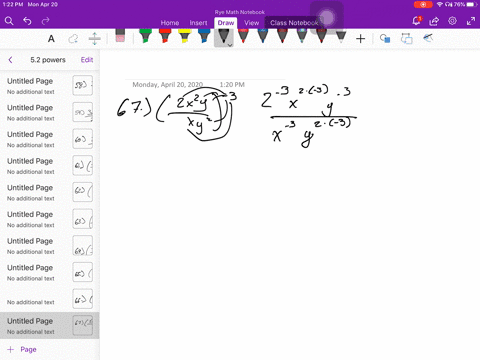Click the Rye Math Notebook title
Viewport: 480px width, 360px height.
(240, 12)
